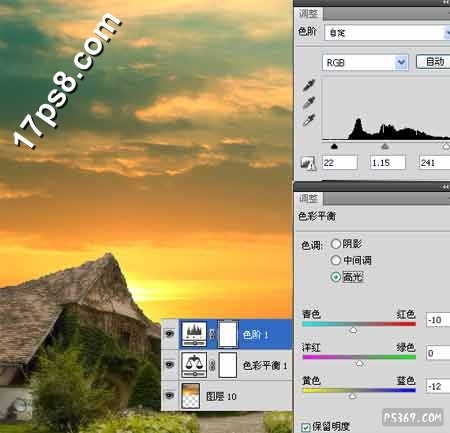Image resolution: width=450 pixels, height=433 pixels.
Task: Click the yellow-blue value field showing -12
Action: point(438,386)
